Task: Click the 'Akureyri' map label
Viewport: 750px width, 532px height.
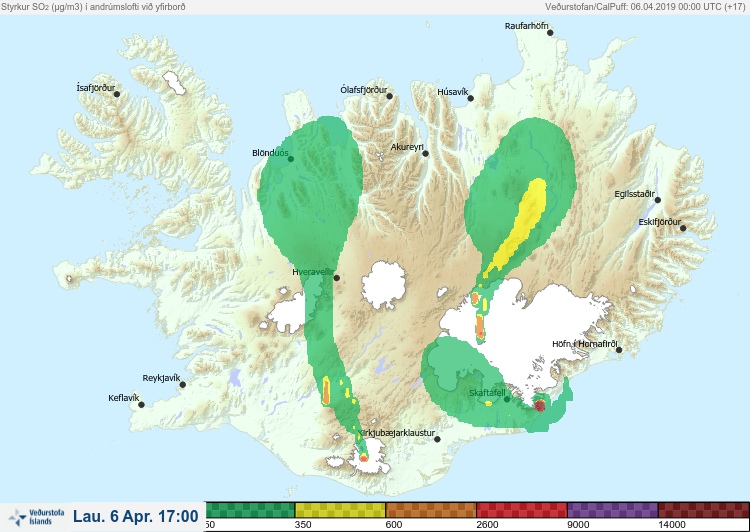Action: click(x=407, y=147)
